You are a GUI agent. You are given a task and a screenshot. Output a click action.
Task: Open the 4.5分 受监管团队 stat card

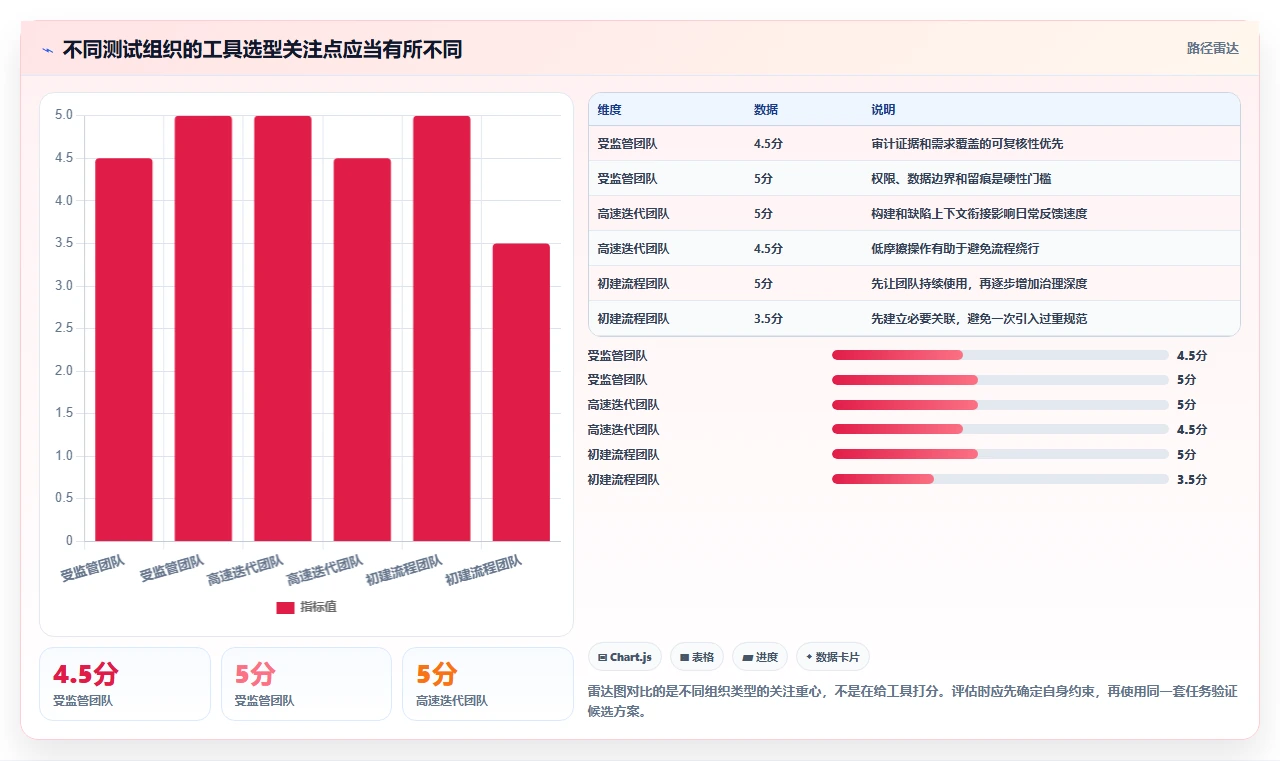[x=125, y=684]
